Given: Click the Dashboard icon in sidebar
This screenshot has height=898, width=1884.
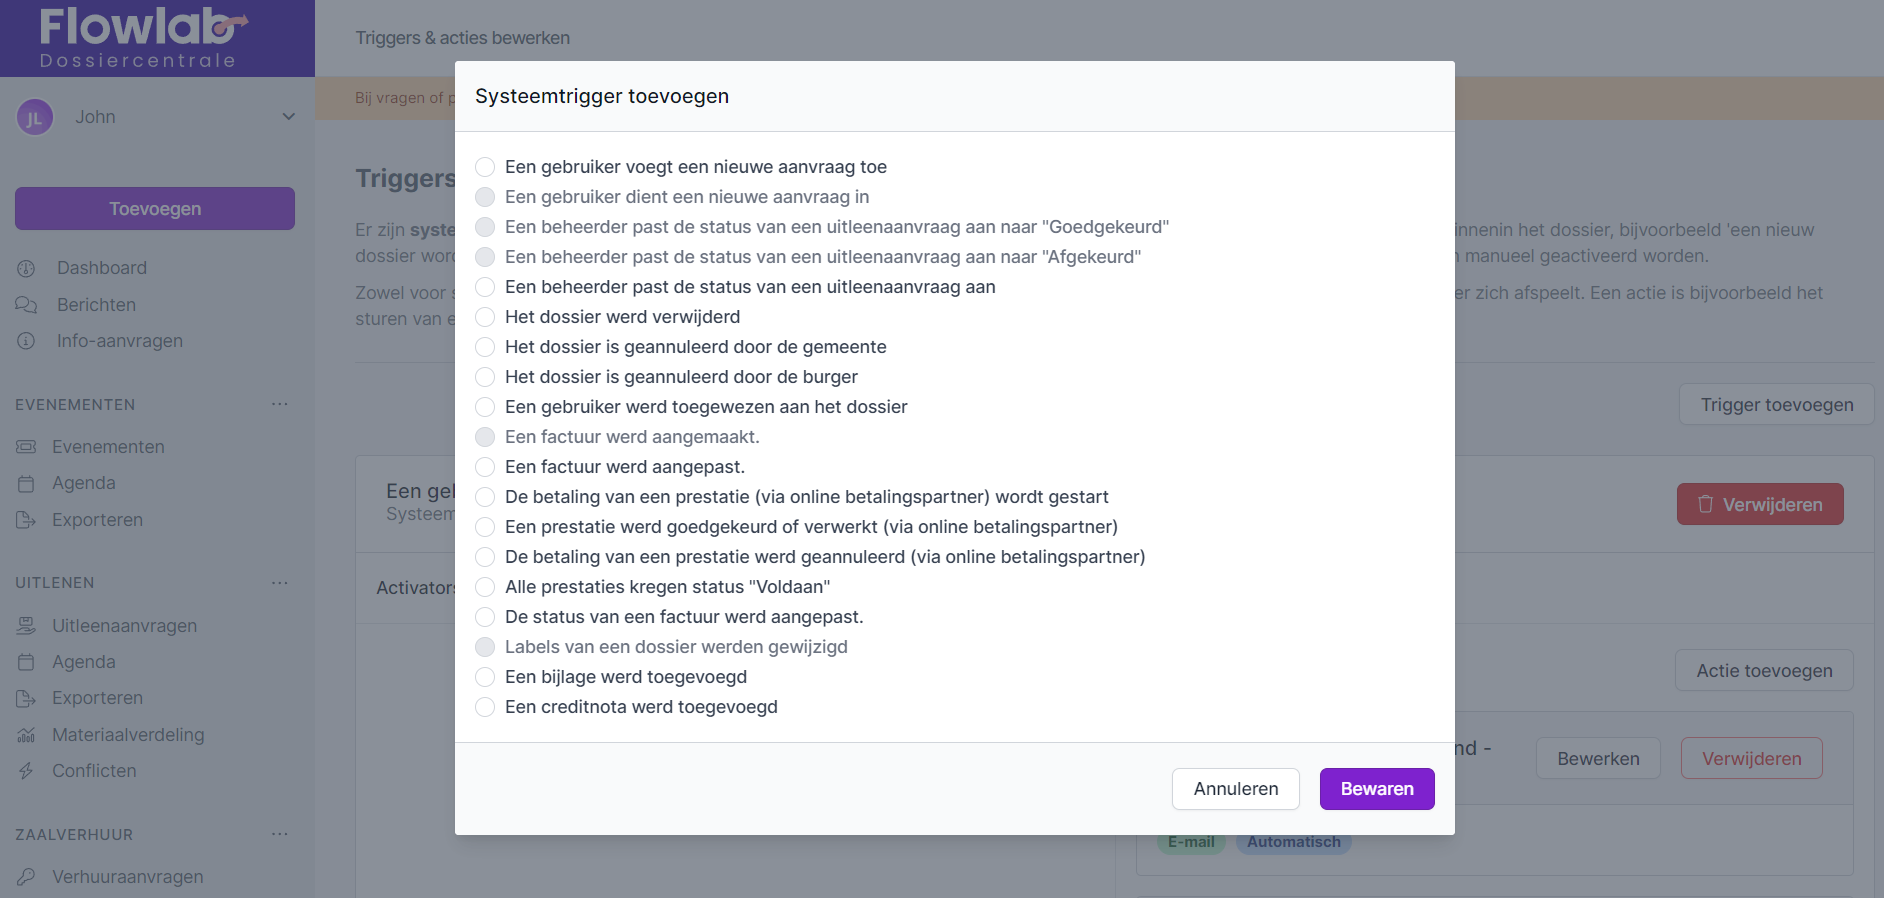Looking at the screenshot, I should pos(26,268).
